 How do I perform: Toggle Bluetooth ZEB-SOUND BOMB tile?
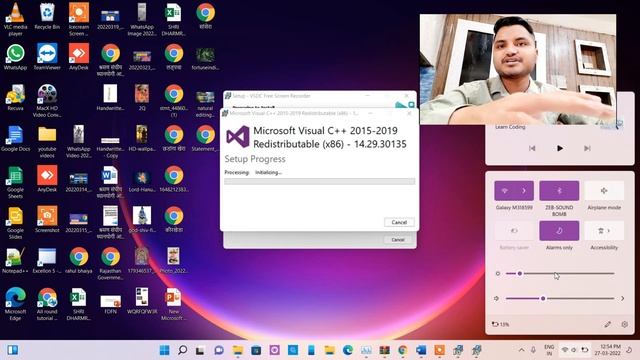[x=559, y=191]
